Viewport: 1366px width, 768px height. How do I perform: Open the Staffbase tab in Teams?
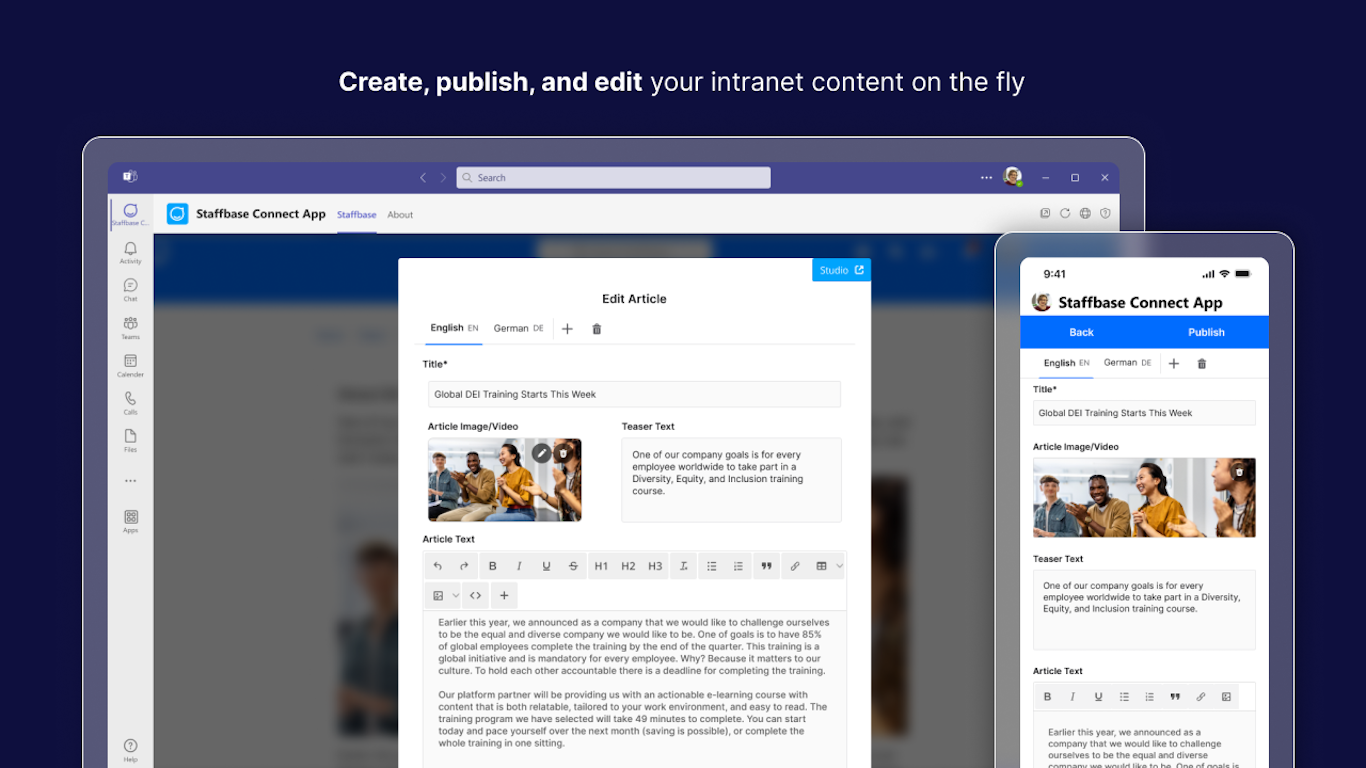357,215
